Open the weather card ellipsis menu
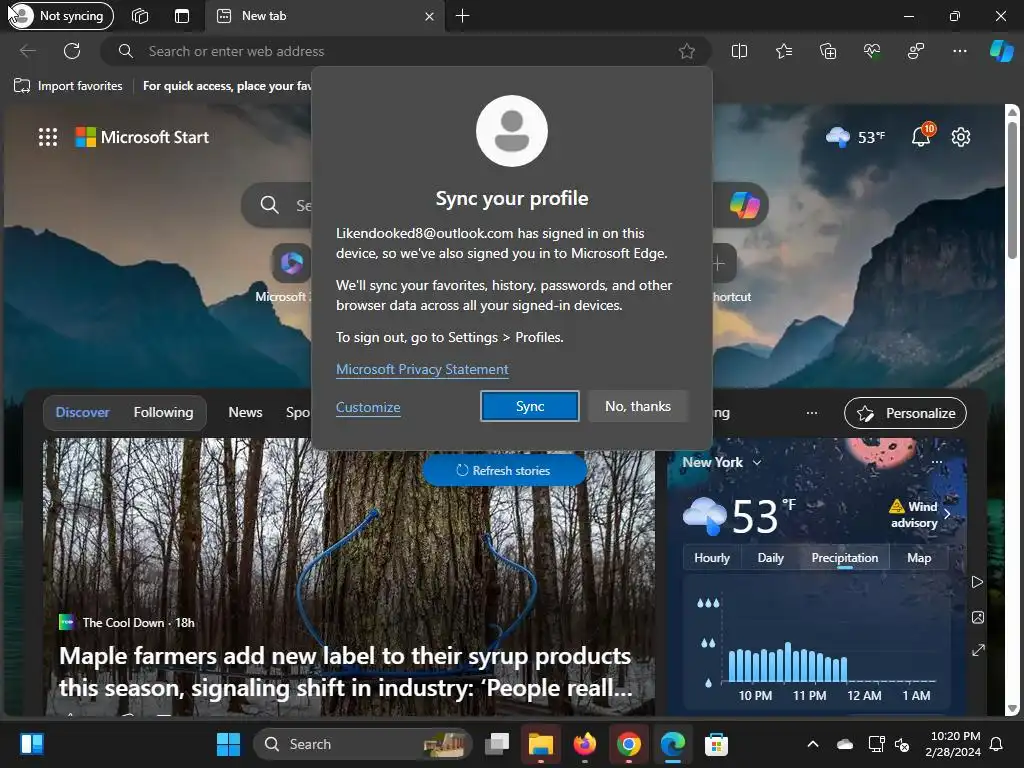 click(936, 462)
